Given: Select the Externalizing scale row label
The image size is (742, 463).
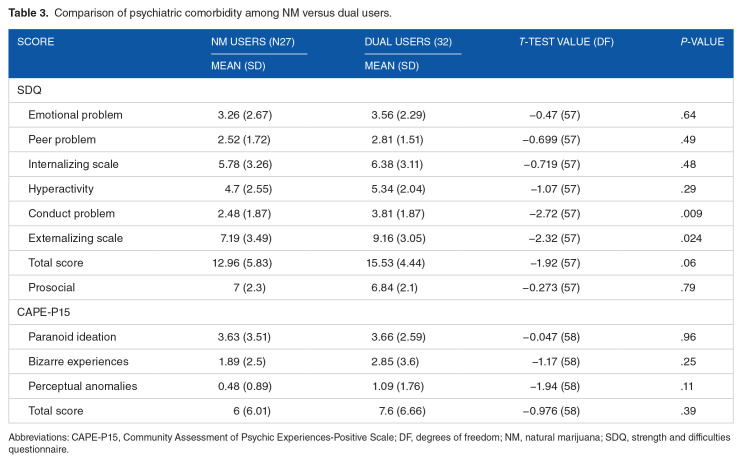Looking at the screenshot, I should [72, 238].
